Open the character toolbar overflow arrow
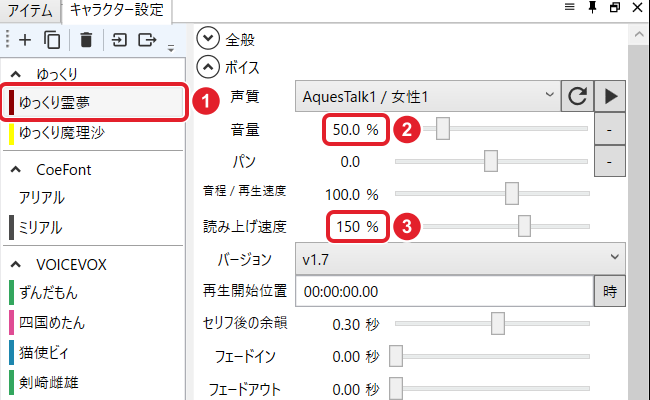650x400 pixels. coord(171,48)
